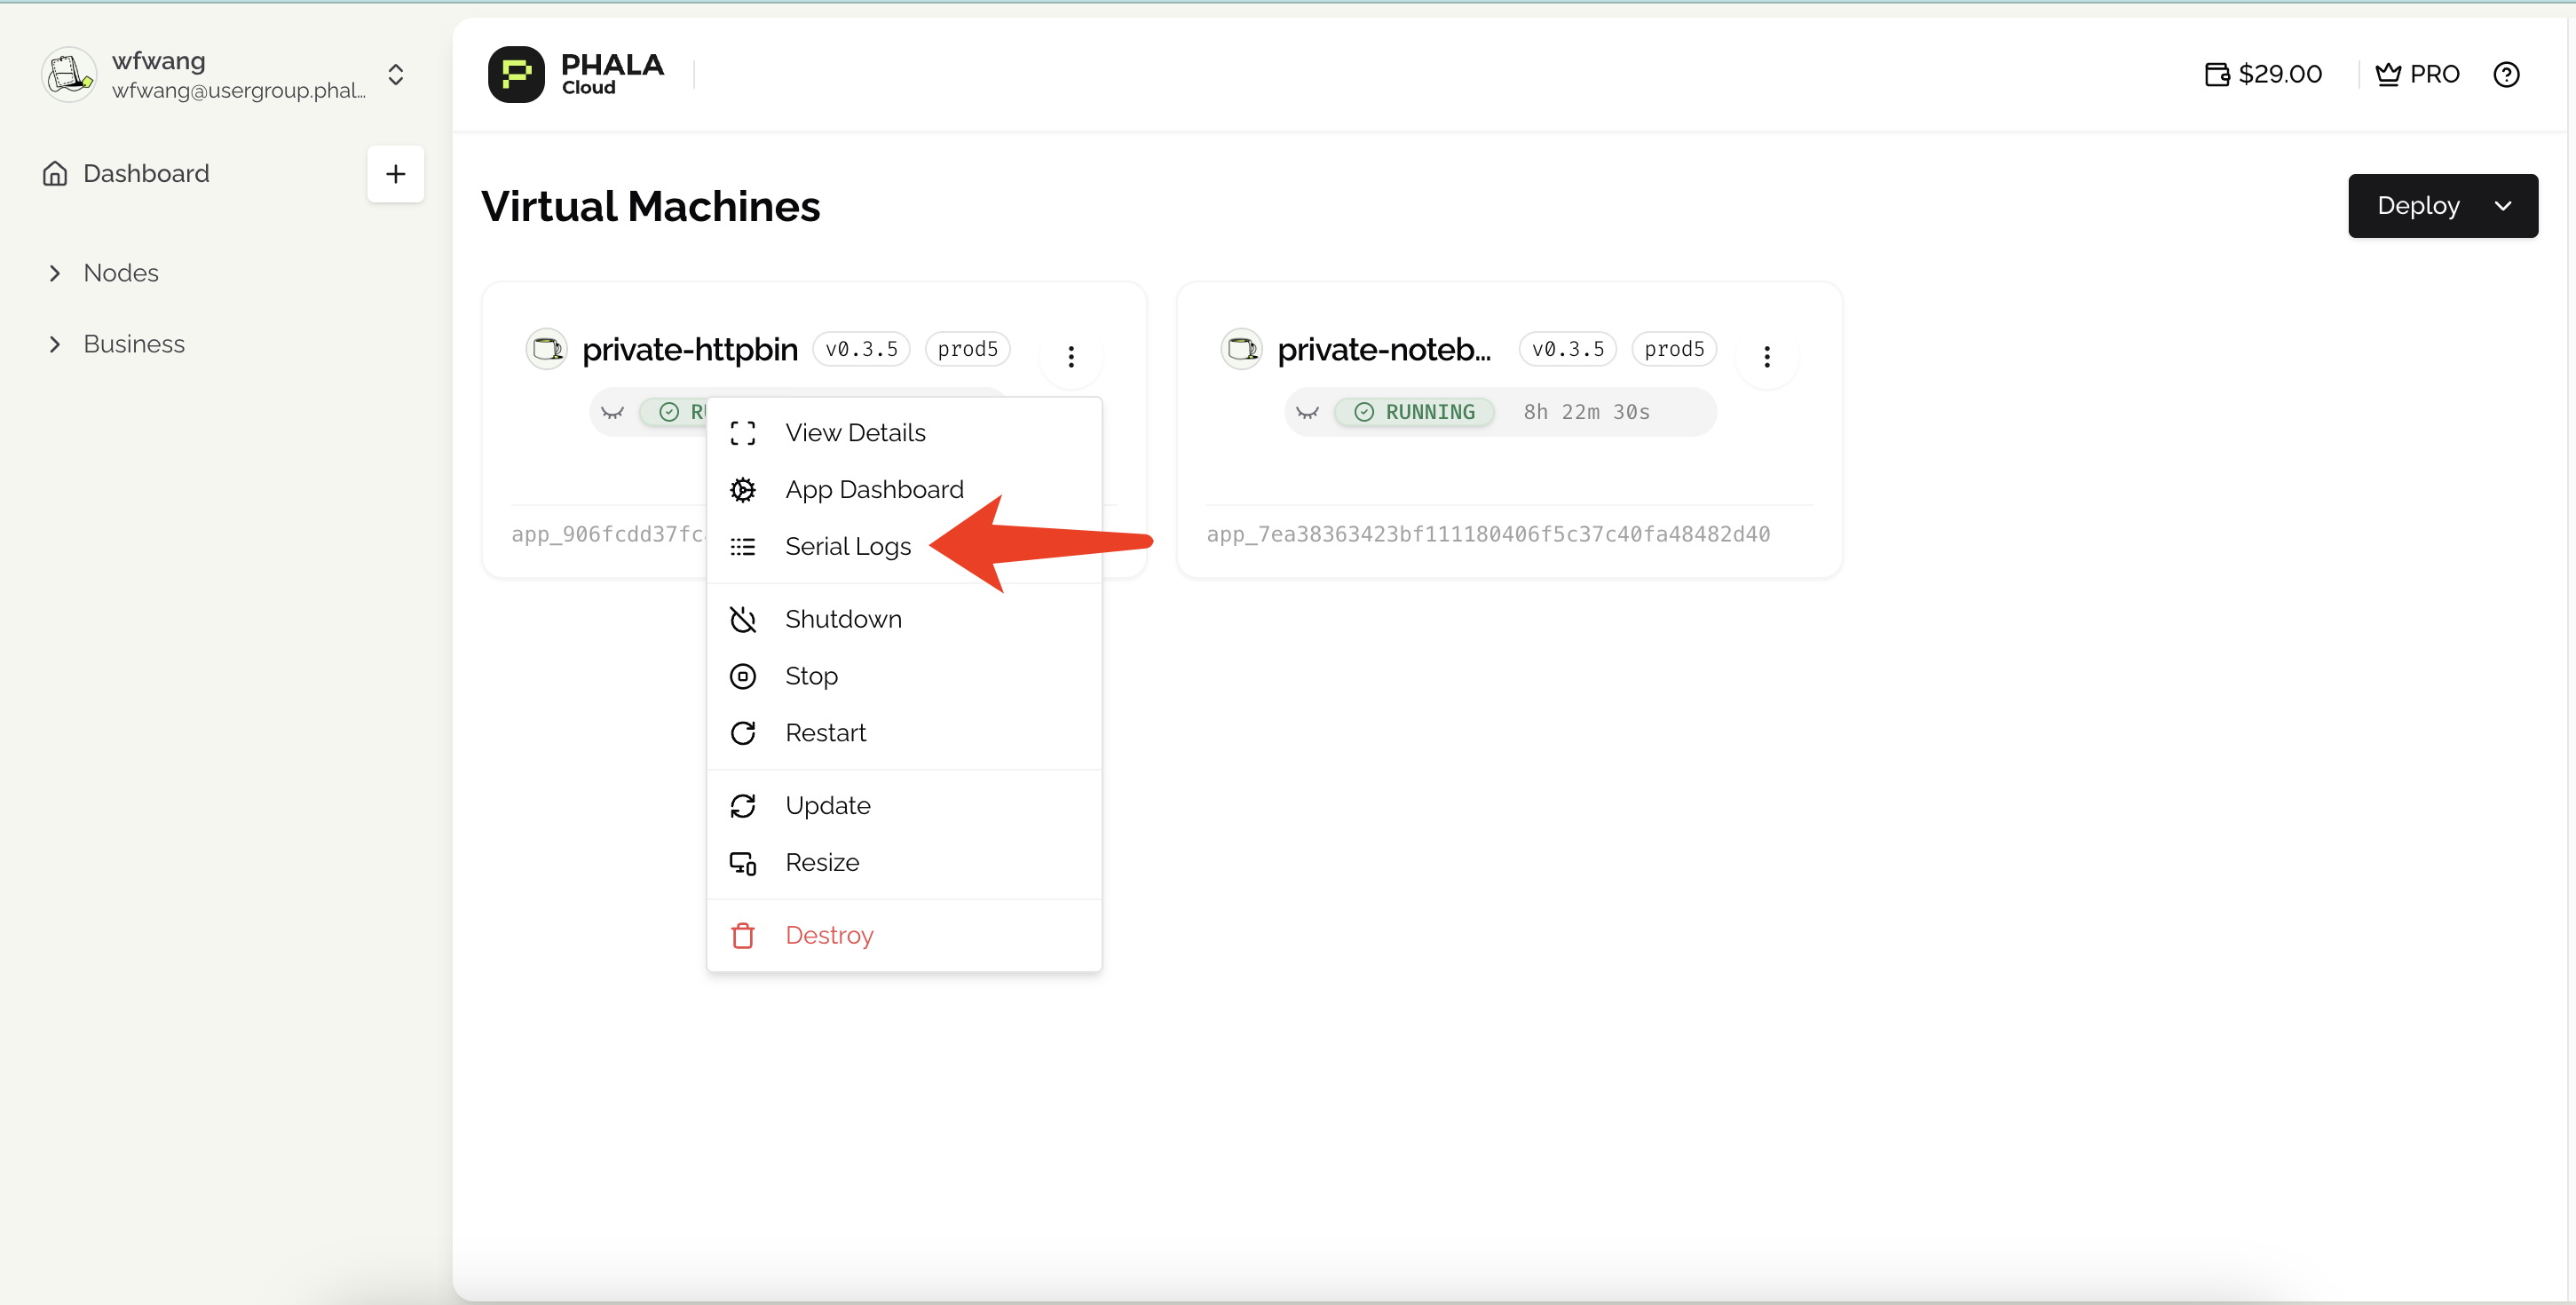Select Destroy in the context menu
Screen dimensions: 2576x1305
pos(828,935)
